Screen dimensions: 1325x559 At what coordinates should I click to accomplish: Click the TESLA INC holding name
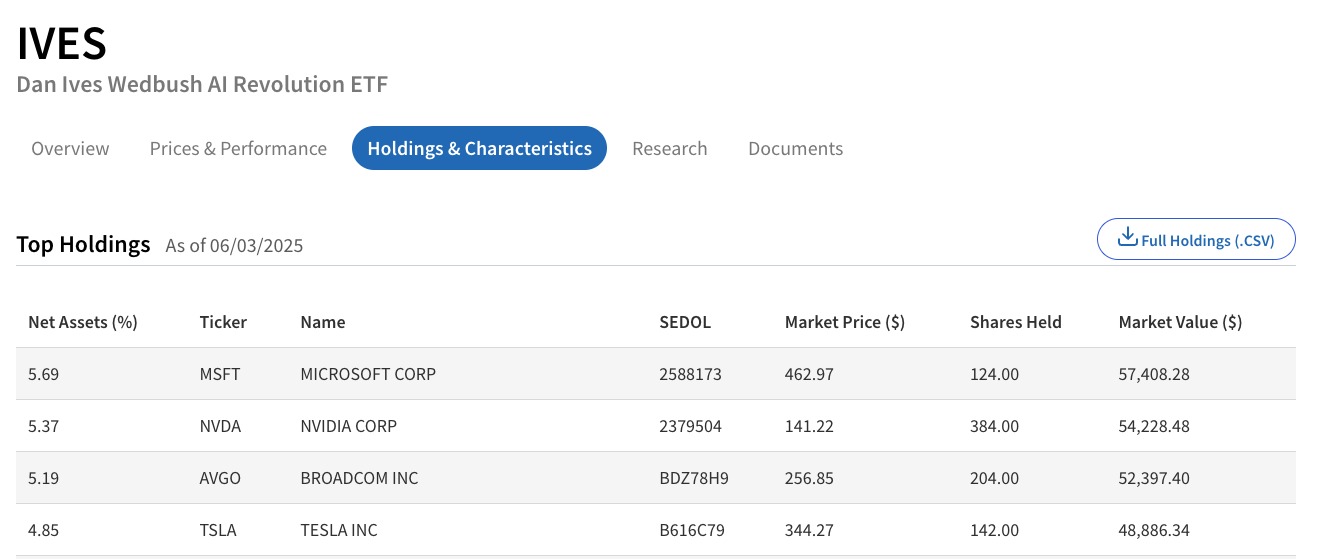(339, 530)
